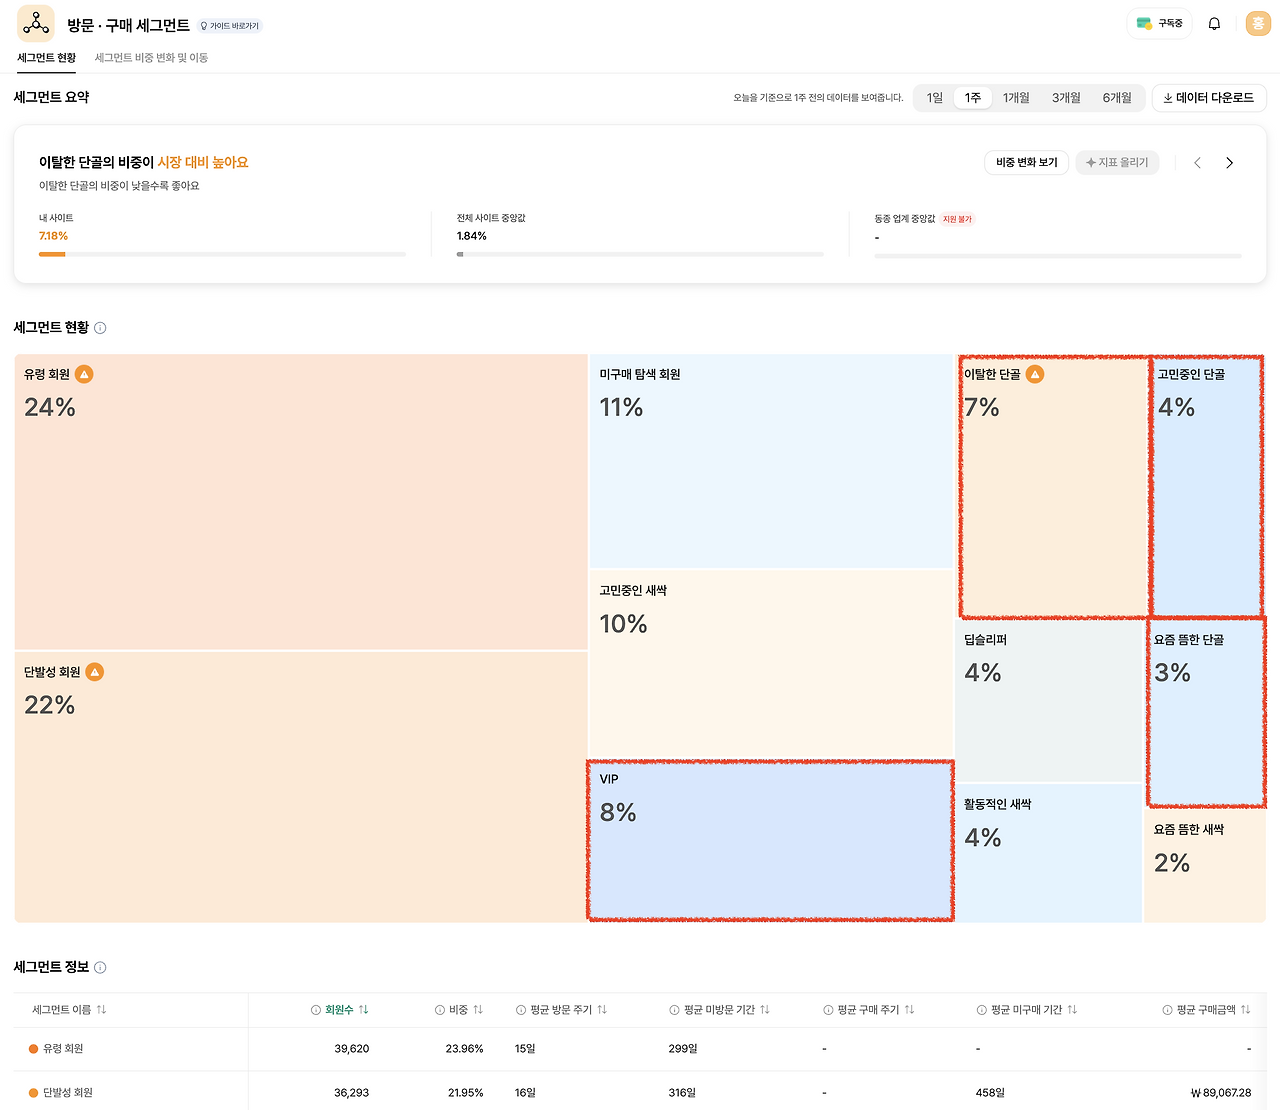Image resolution: width=1280 pixels, height=1110 pixels.
Task: Select the 활동적인 새싹 4% tile
Action: coord(1049,853)
